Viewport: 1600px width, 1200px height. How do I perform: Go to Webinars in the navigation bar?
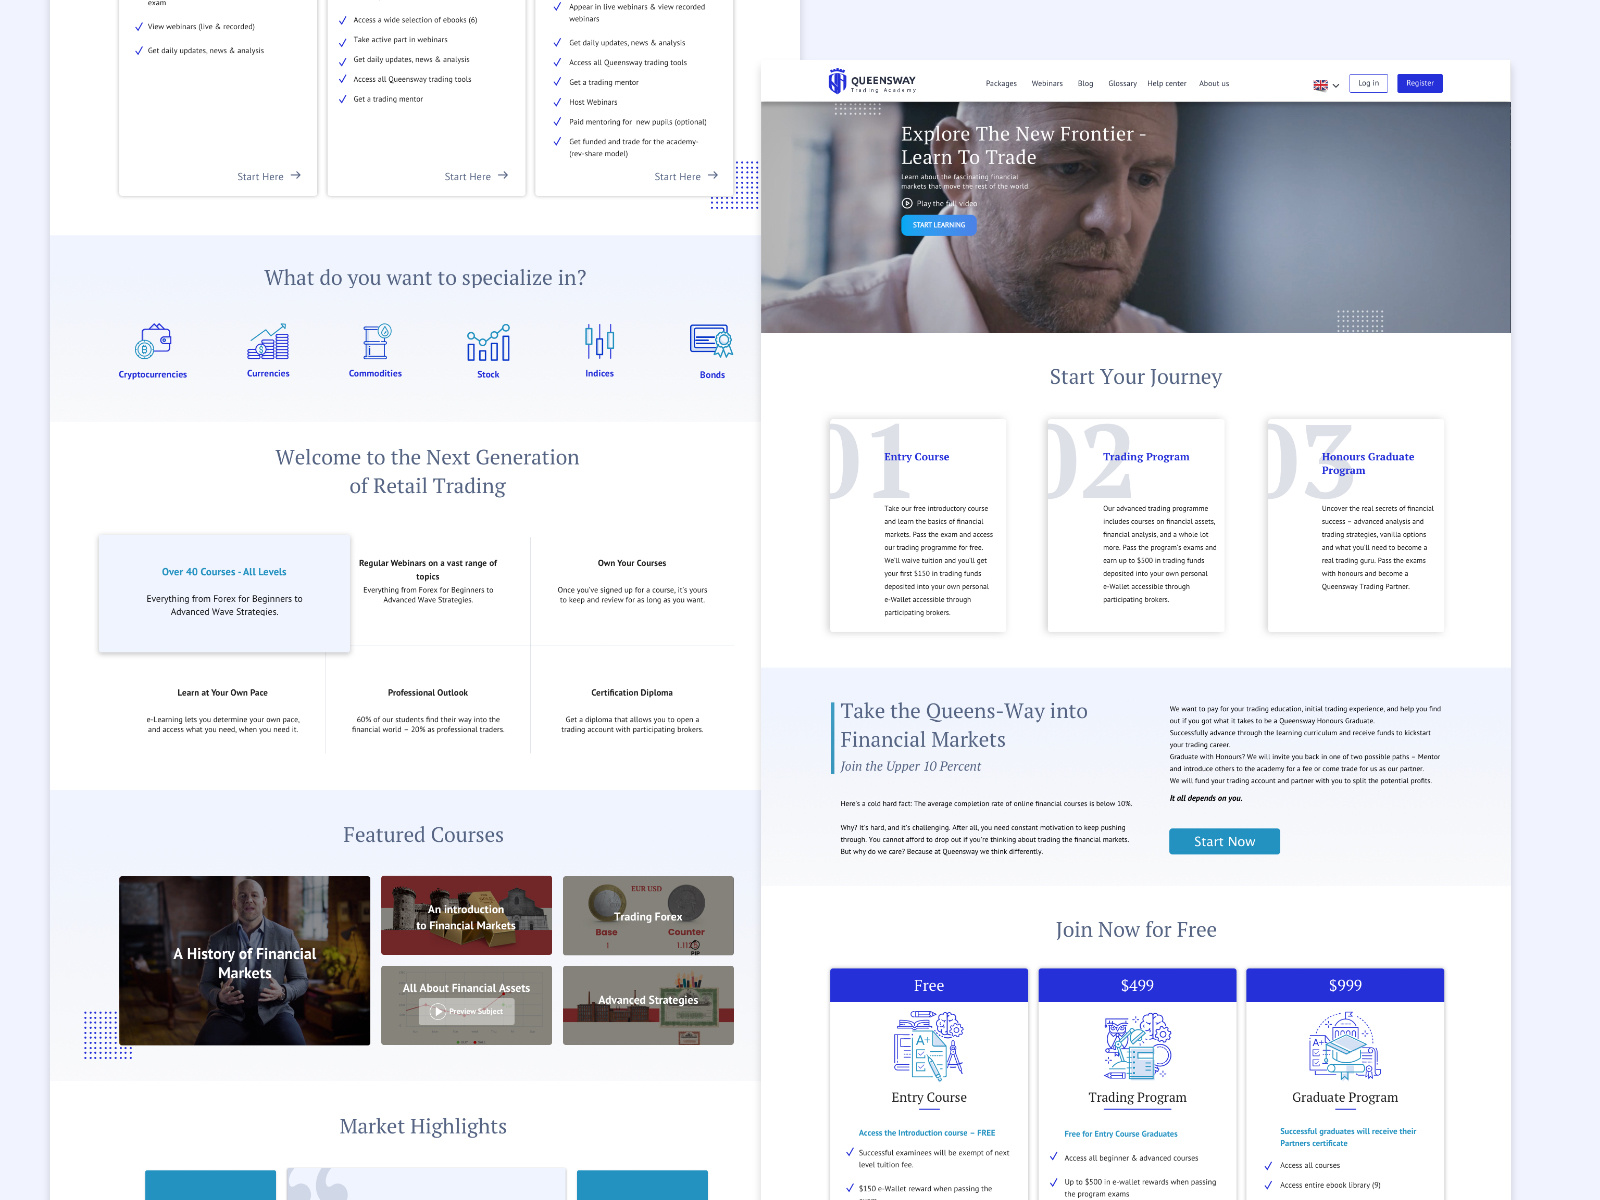(x=1047, y=84)
